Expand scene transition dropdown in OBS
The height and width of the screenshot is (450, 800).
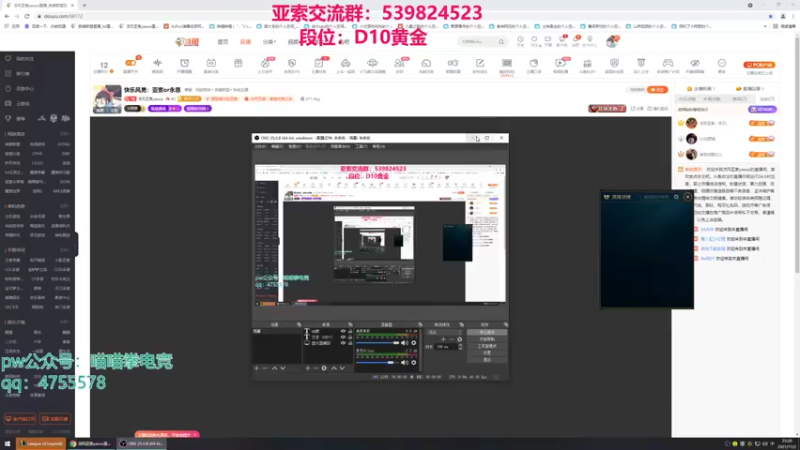(x=445, y=332)
